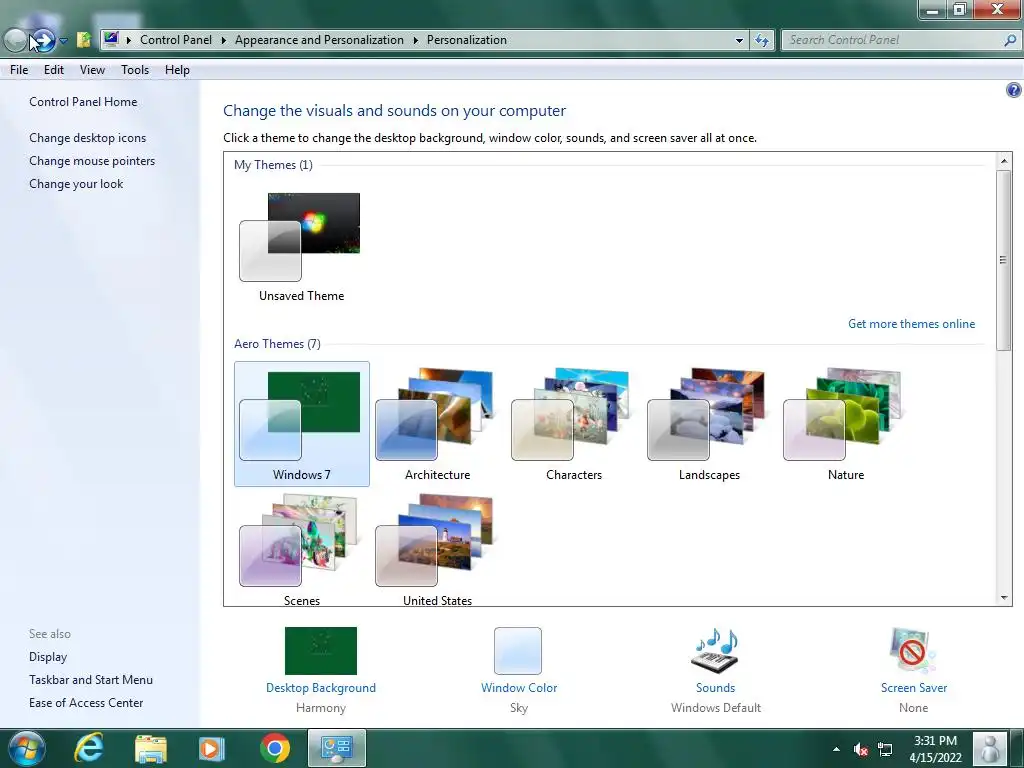Image resolution: width=1024 pixels, height=768 pixels.
Task: Open Change mouse pointers link
Action: click(92, 161)
